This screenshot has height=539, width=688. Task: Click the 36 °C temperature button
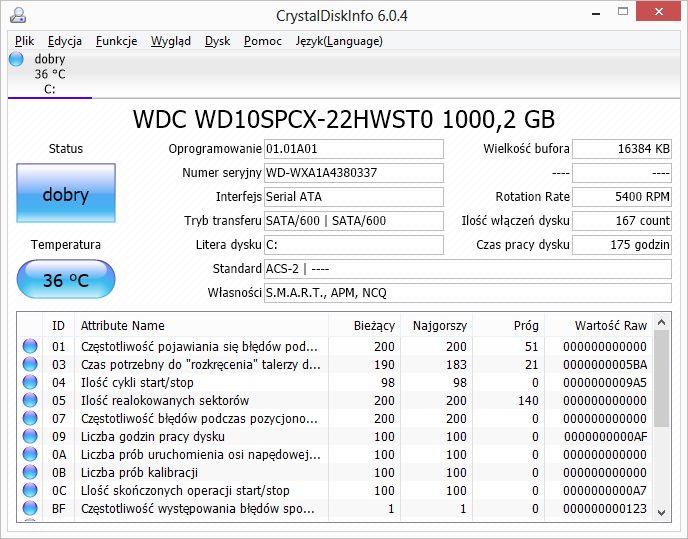click(66, 279)
